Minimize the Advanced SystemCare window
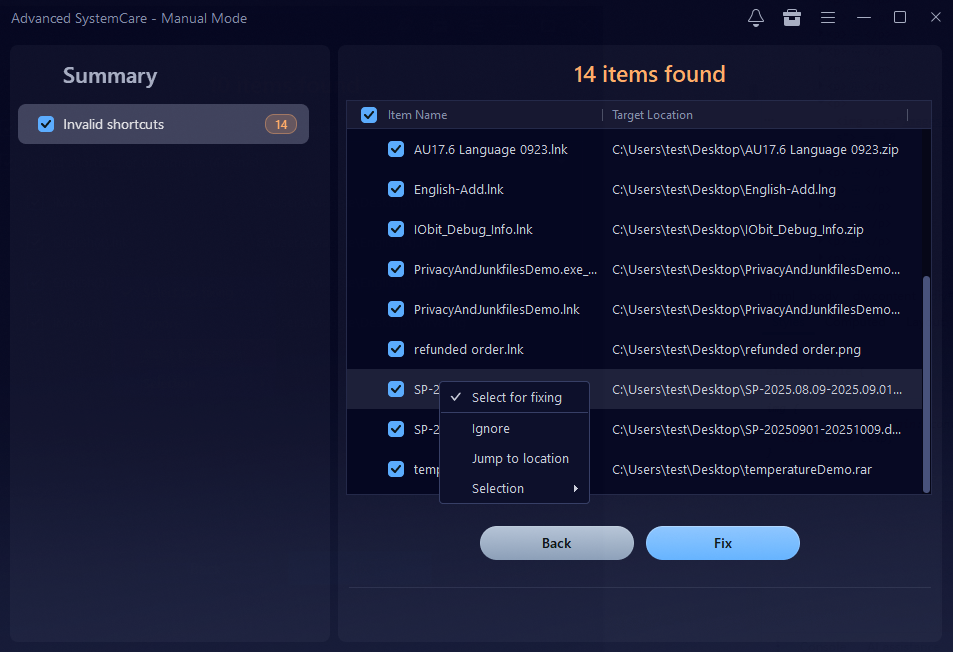The image size is (953, 652). pyautogui.click(x=864, y=18)
